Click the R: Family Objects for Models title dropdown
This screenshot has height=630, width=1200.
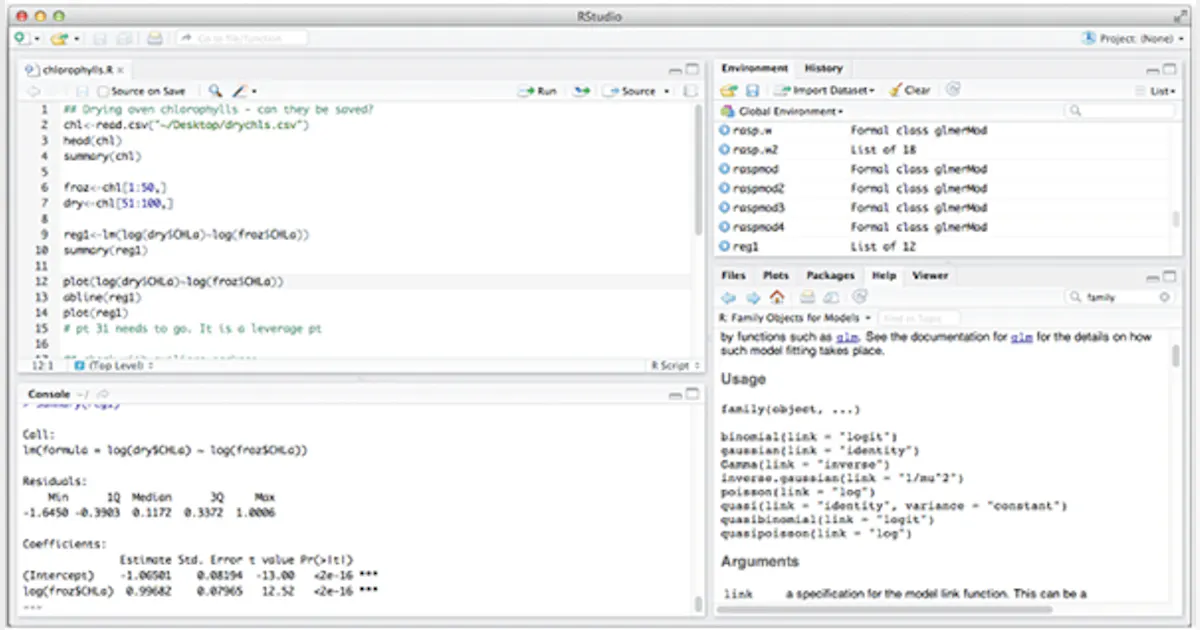796,317
